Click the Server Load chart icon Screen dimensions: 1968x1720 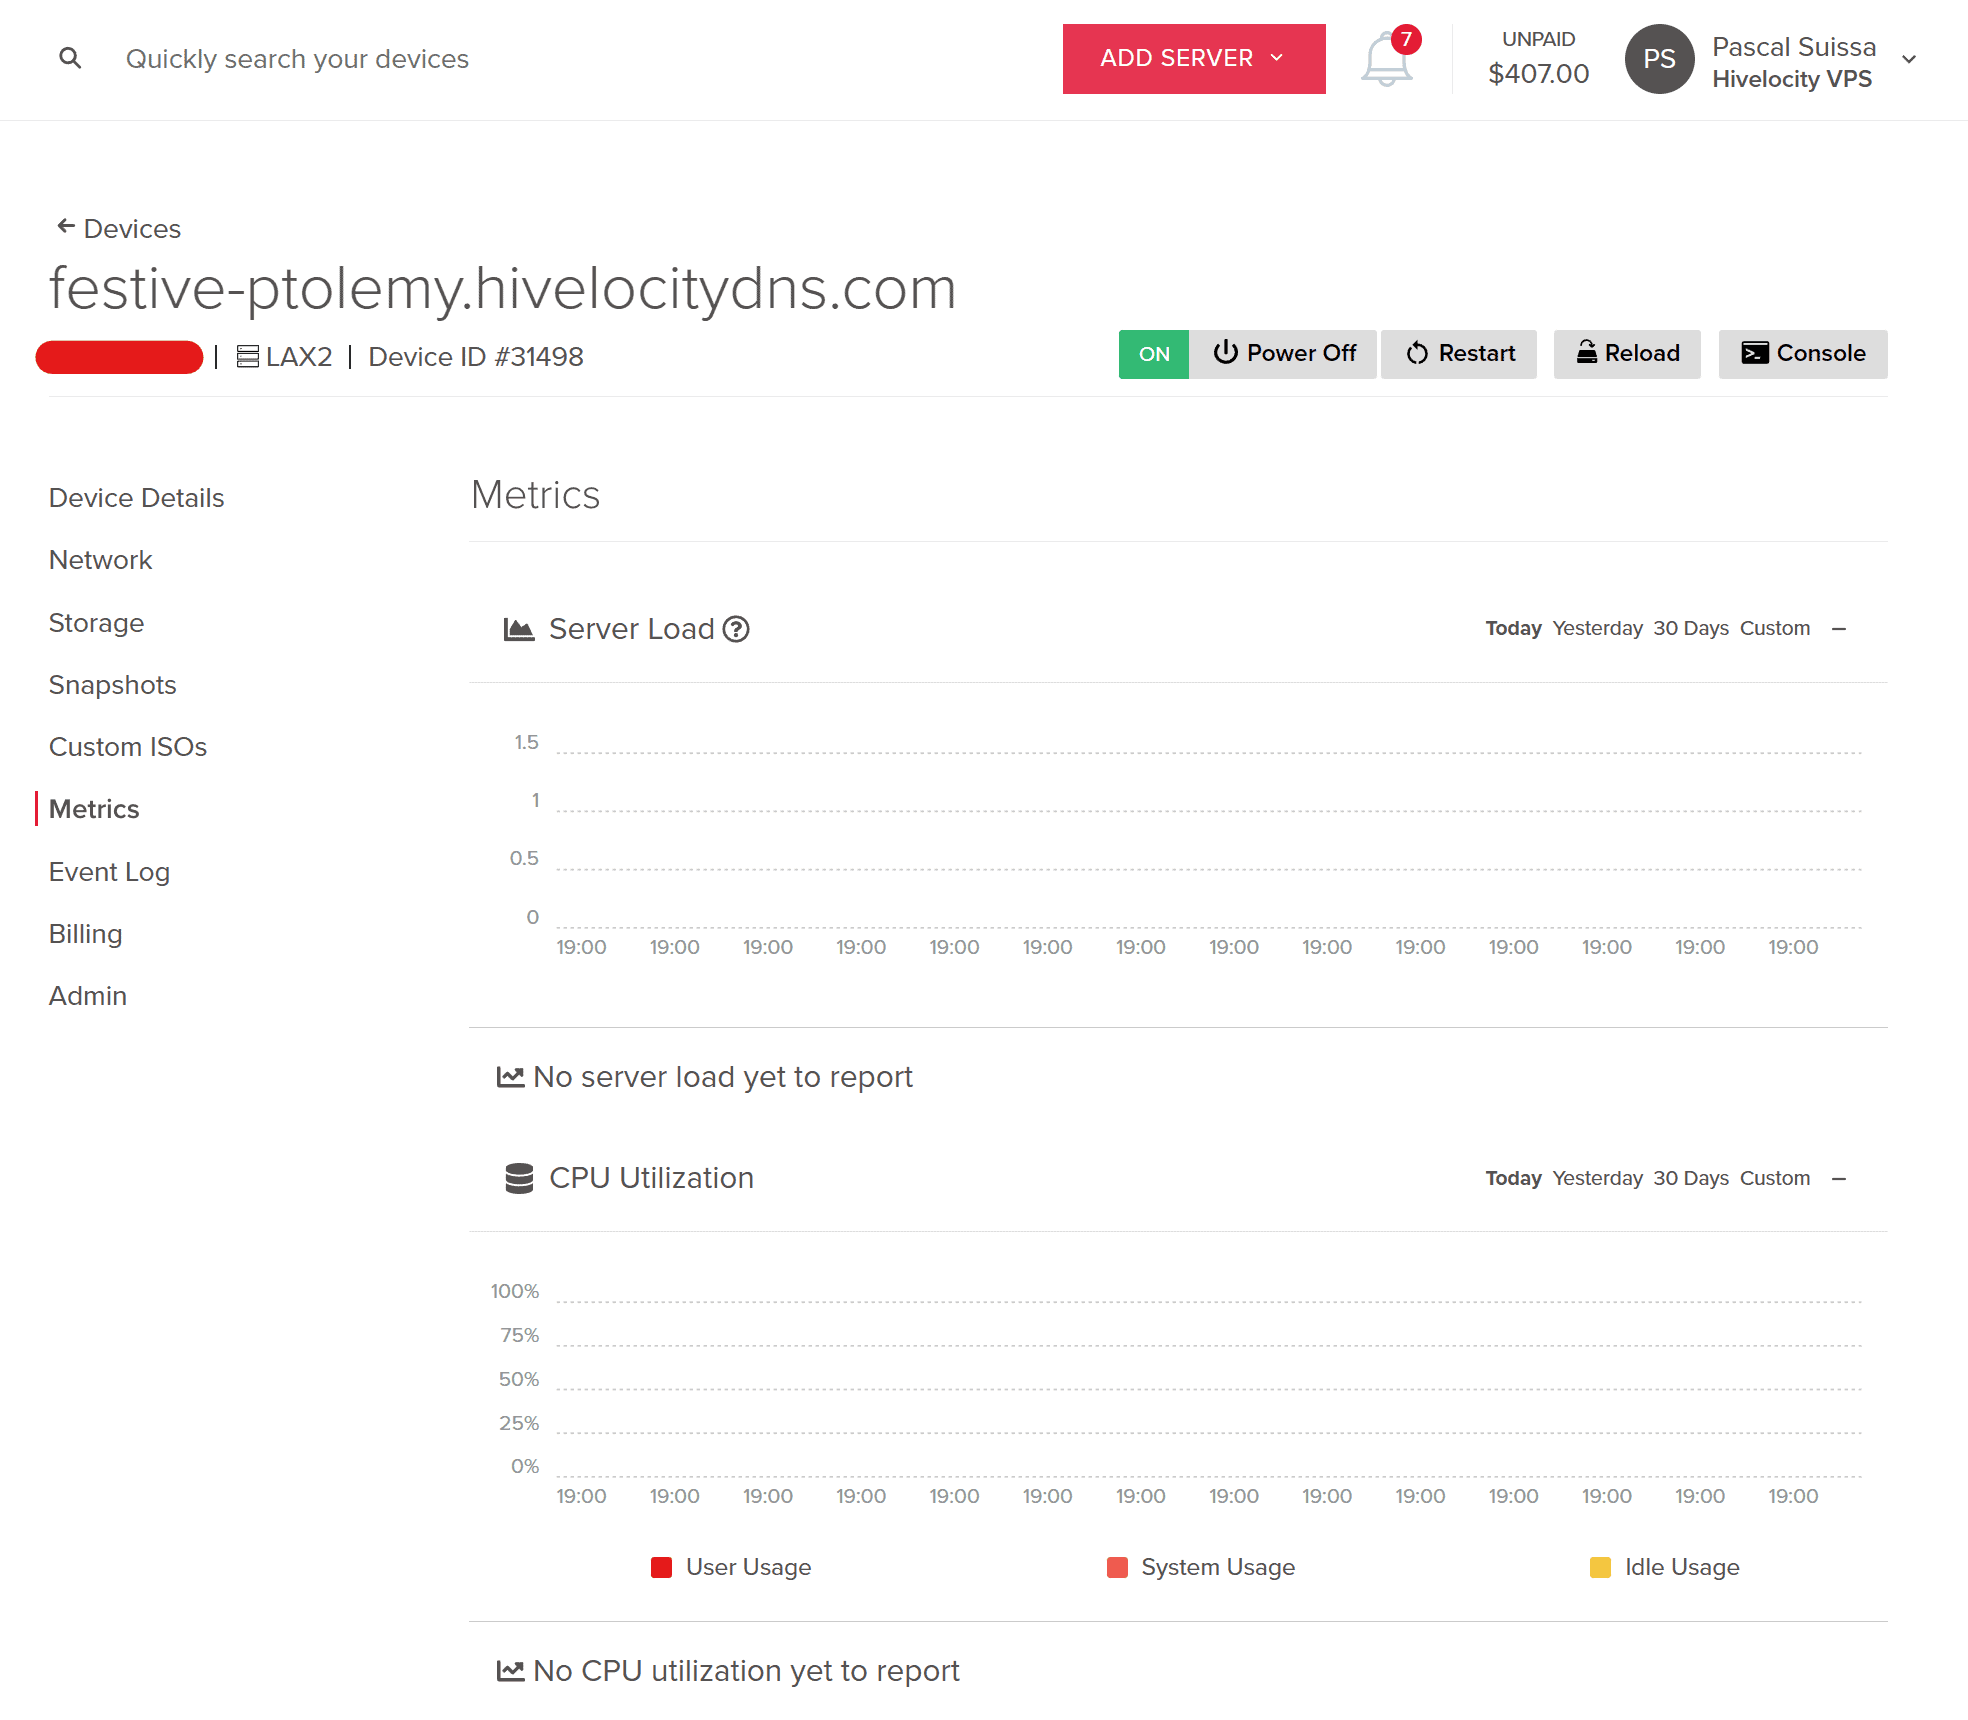pos(518,629)
